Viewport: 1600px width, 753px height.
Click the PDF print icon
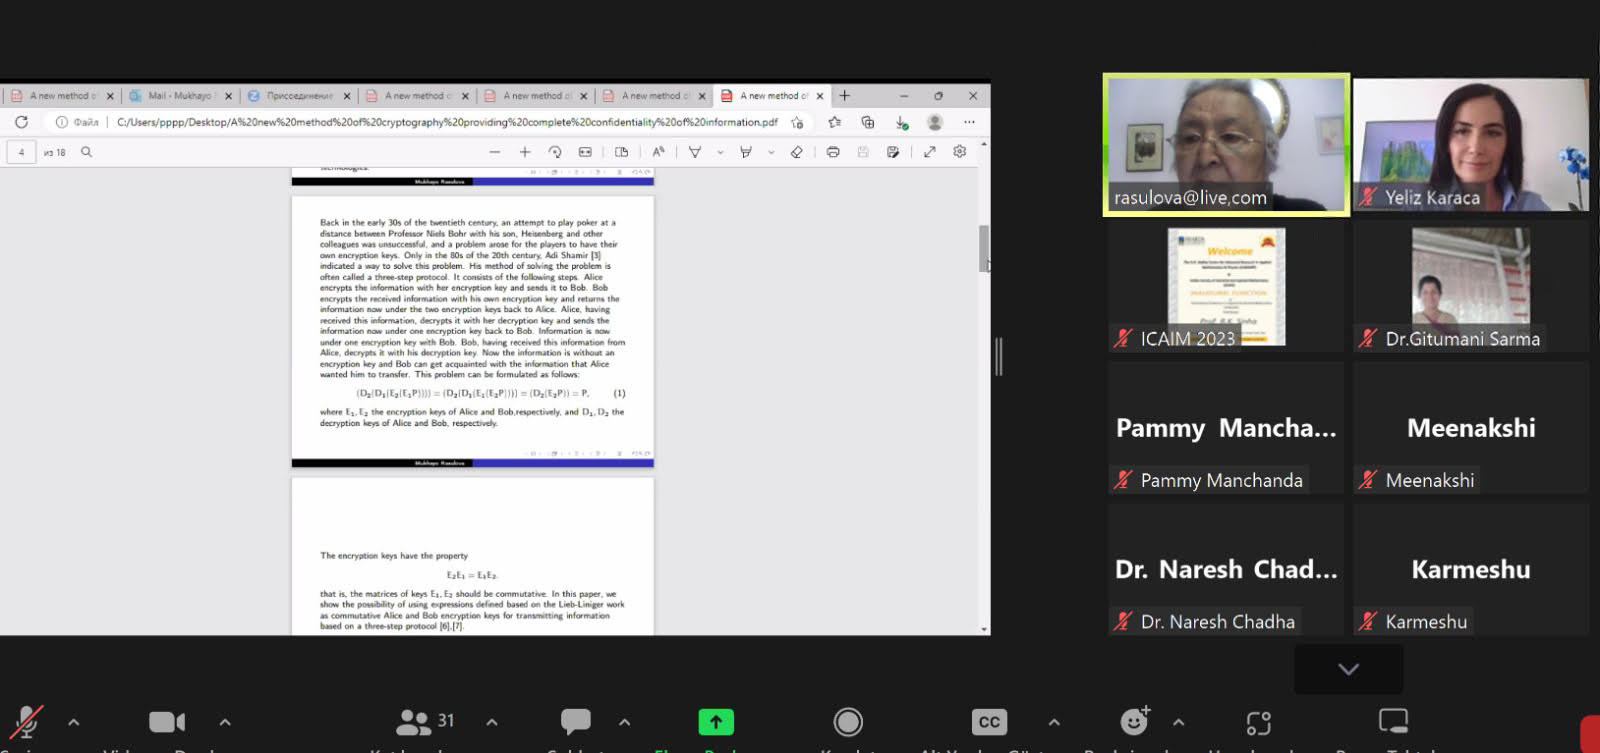(832, 152)
